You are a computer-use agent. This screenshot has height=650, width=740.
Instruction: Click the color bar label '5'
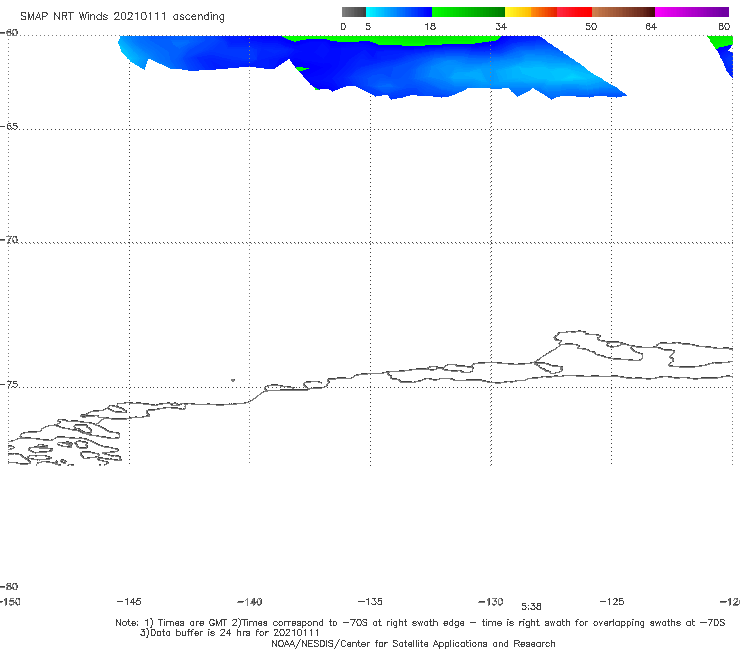coord(368,26)
